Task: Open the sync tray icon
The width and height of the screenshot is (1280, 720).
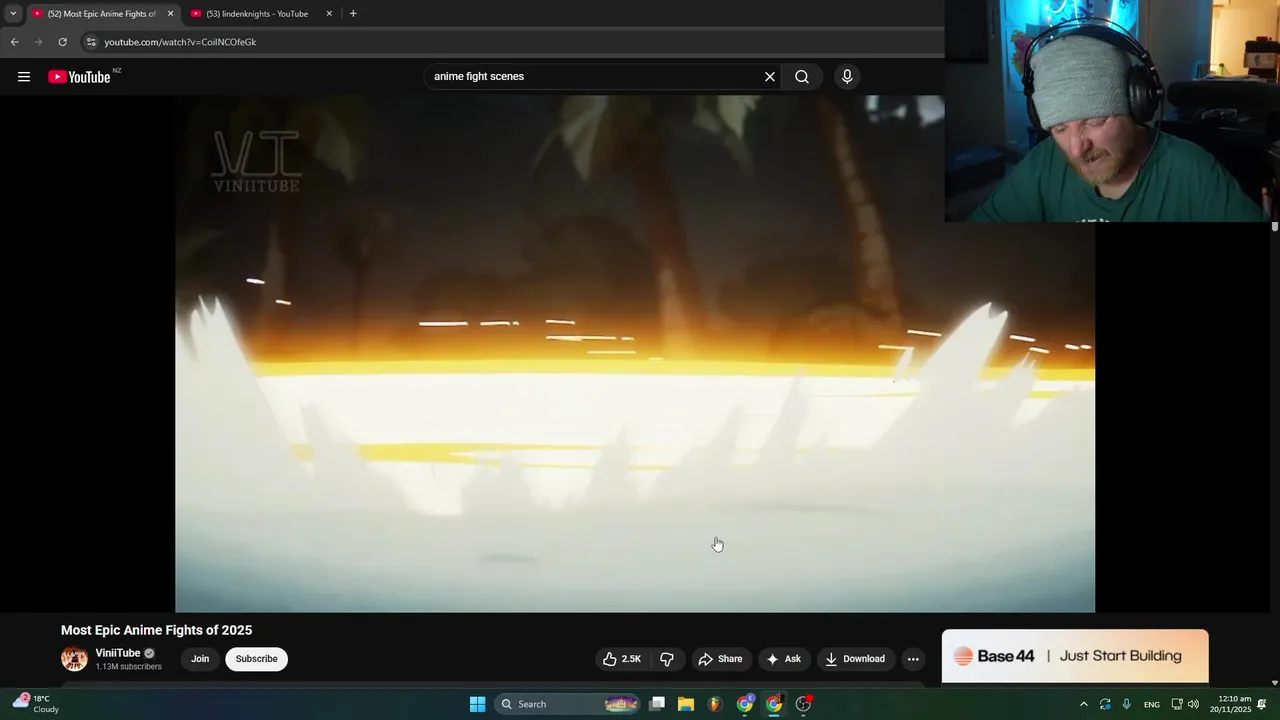Action: coord(1105,704)
